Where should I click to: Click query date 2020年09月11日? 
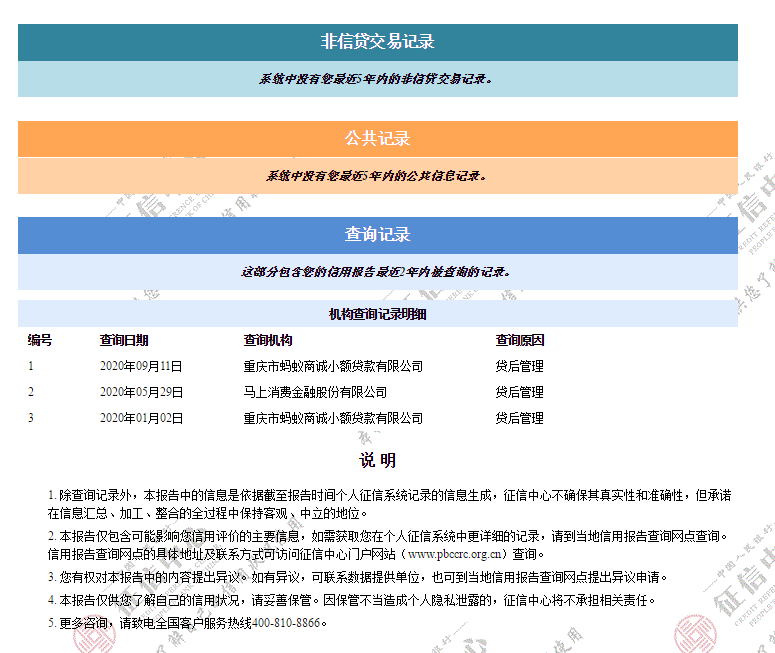tap(141, 366)
